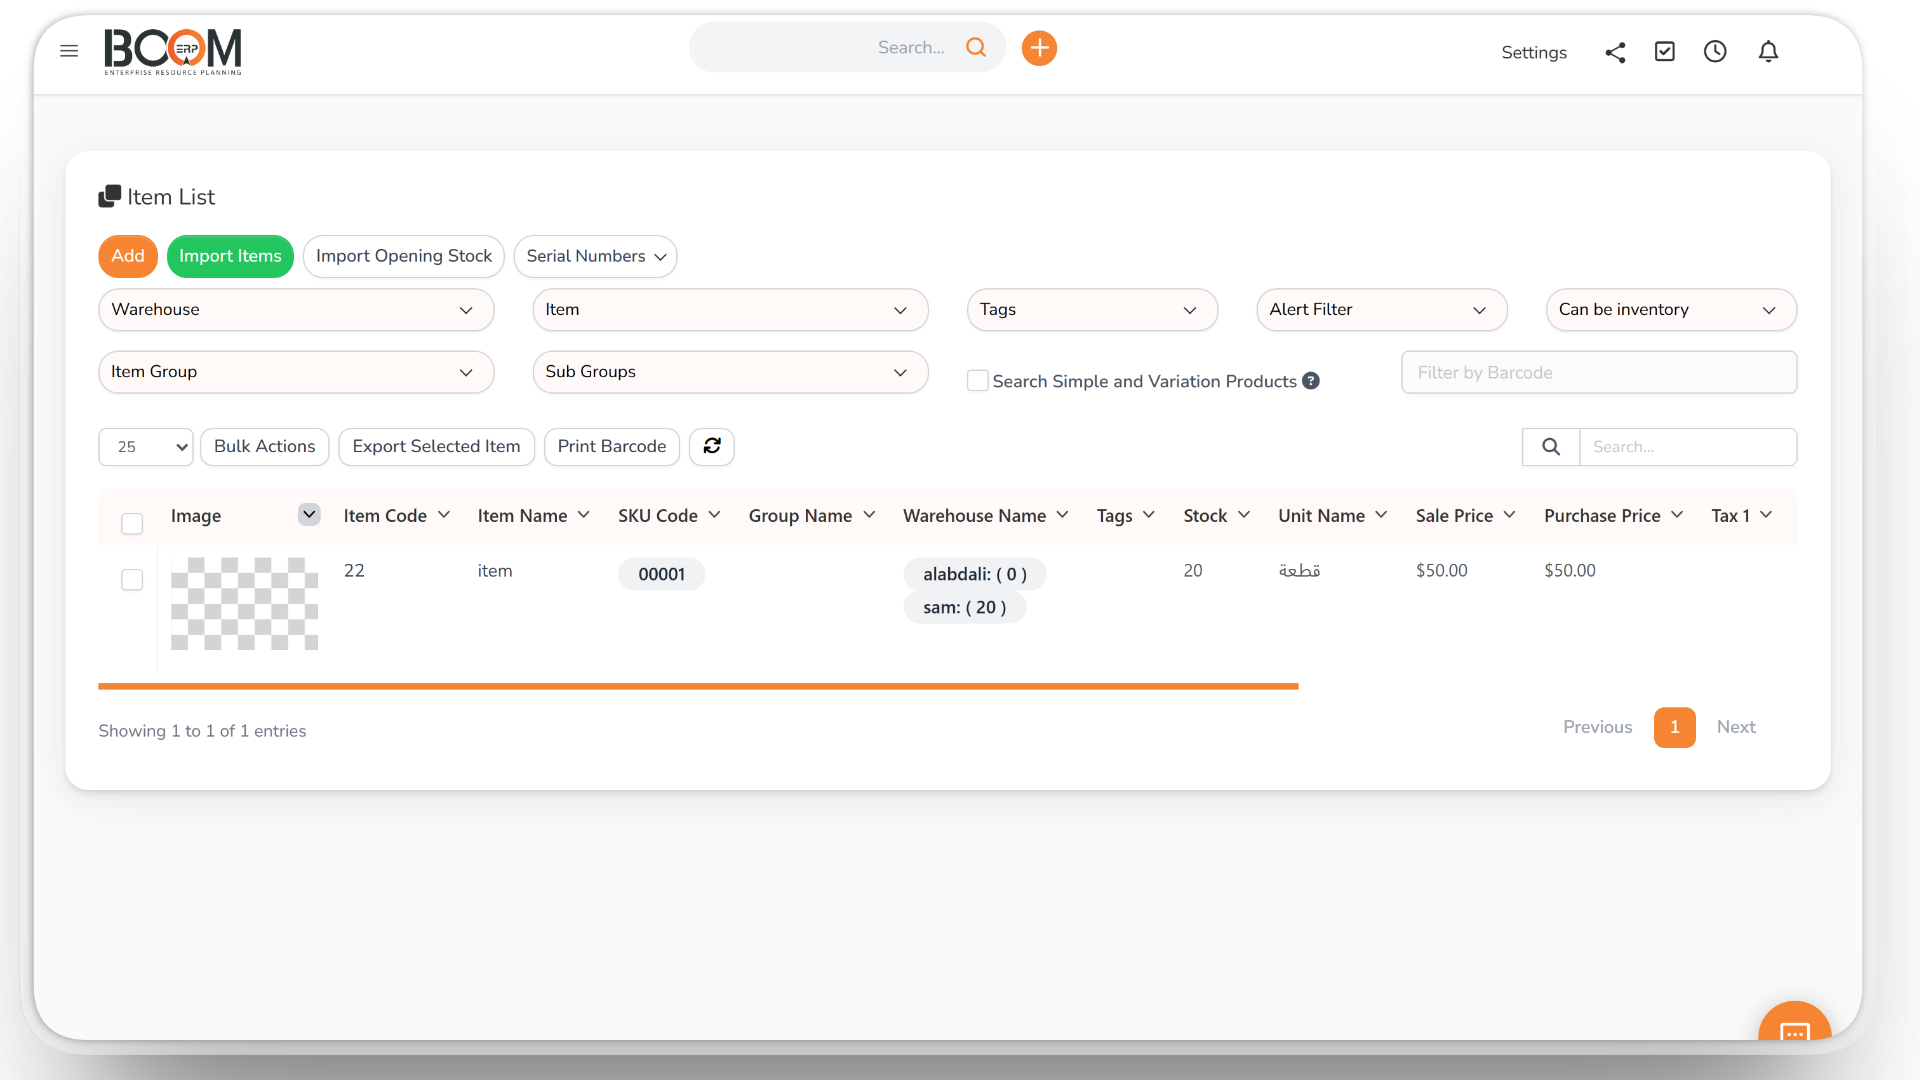Click the sam: ( 20 ) warehouse badge
The image size is (1920, 1080).
click(964, 607)
